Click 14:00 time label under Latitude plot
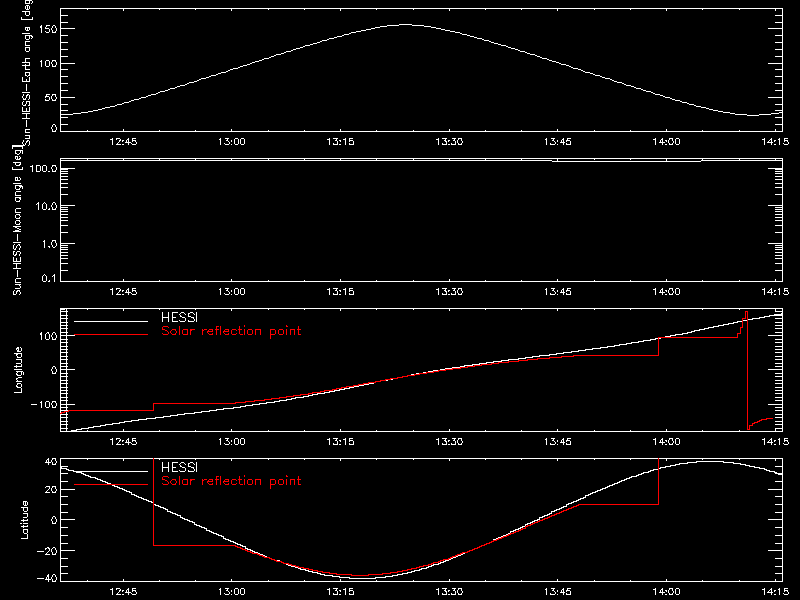The width and height of the screenshot is (800, 600). 666,592
